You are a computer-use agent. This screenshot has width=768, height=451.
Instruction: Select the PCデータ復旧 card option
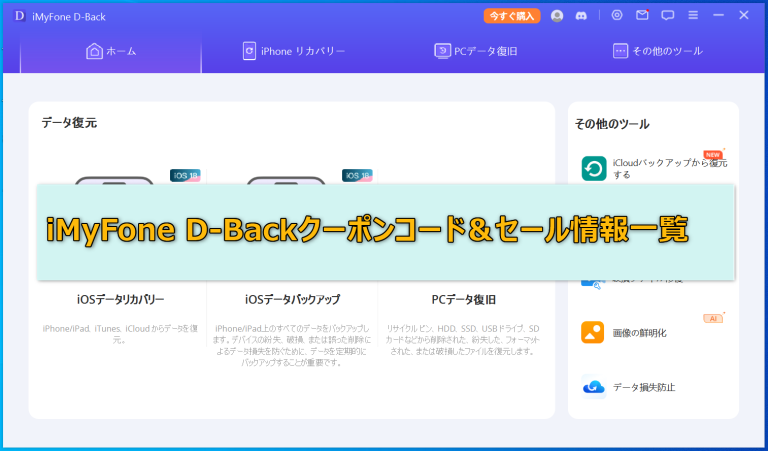click(x=464, y=300)
